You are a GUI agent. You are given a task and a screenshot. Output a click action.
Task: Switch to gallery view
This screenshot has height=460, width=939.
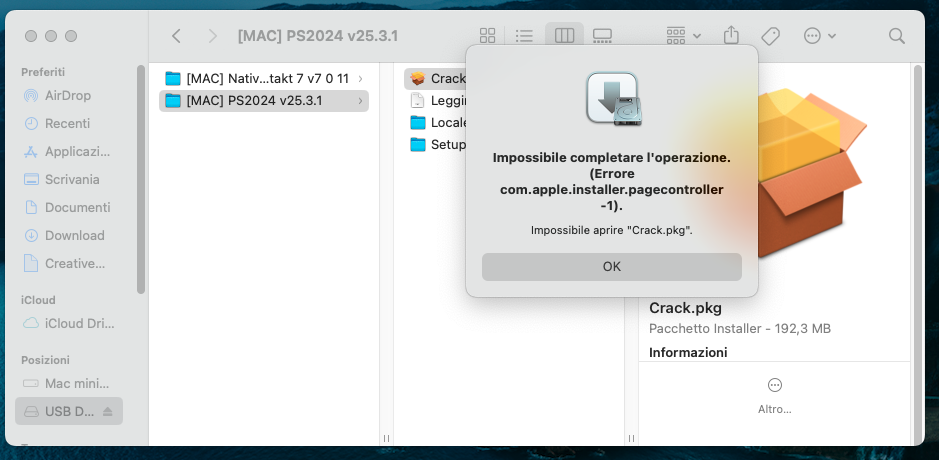pos(602,36)
